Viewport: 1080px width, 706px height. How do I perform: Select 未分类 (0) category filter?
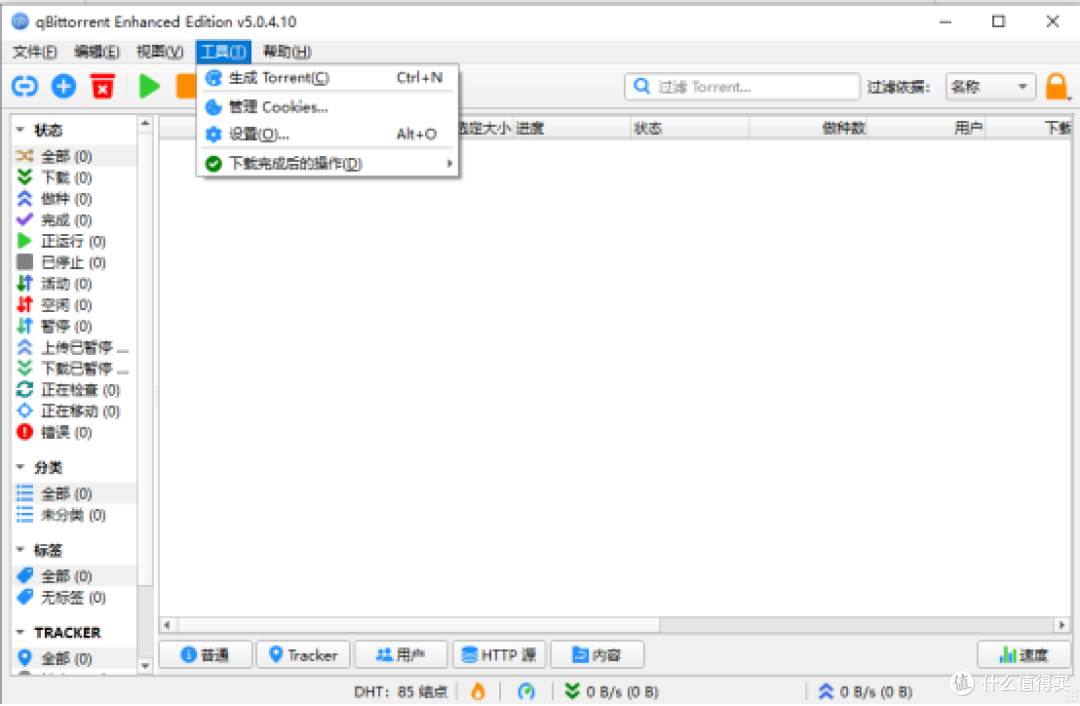(74, 515)
